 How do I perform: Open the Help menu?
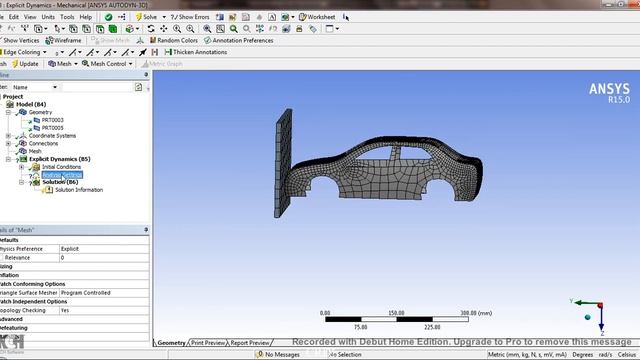(x=85, y=17)
